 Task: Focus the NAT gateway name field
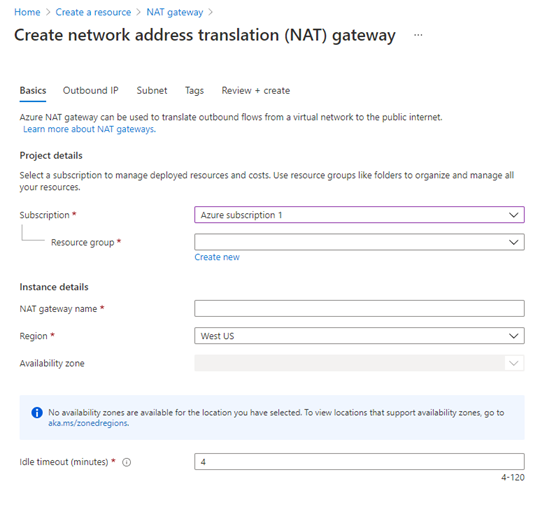coord(359,308)
